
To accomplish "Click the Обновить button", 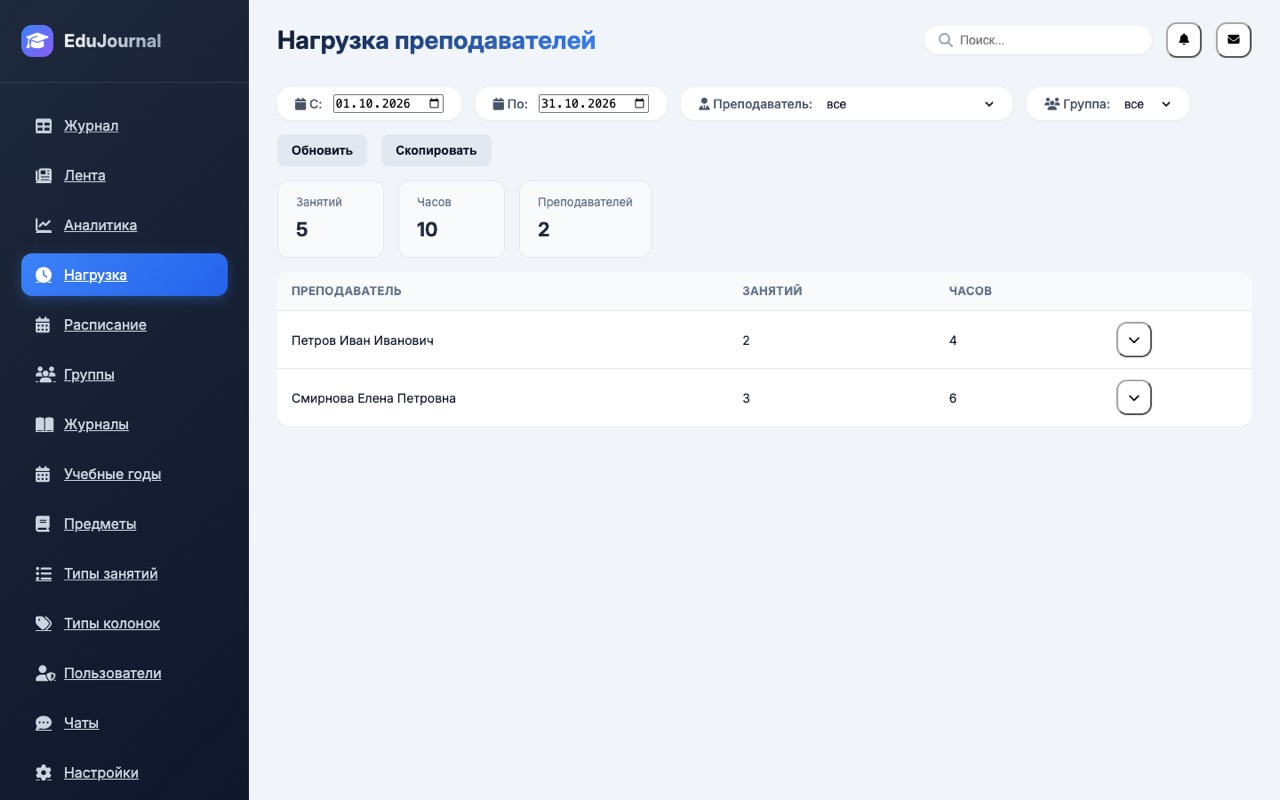I will [322, 151].
